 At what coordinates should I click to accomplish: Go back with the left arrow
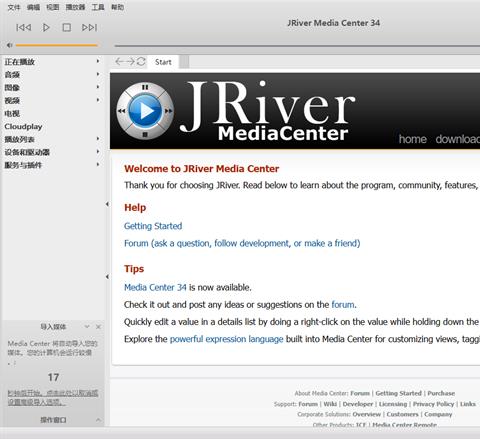[119, 62]
